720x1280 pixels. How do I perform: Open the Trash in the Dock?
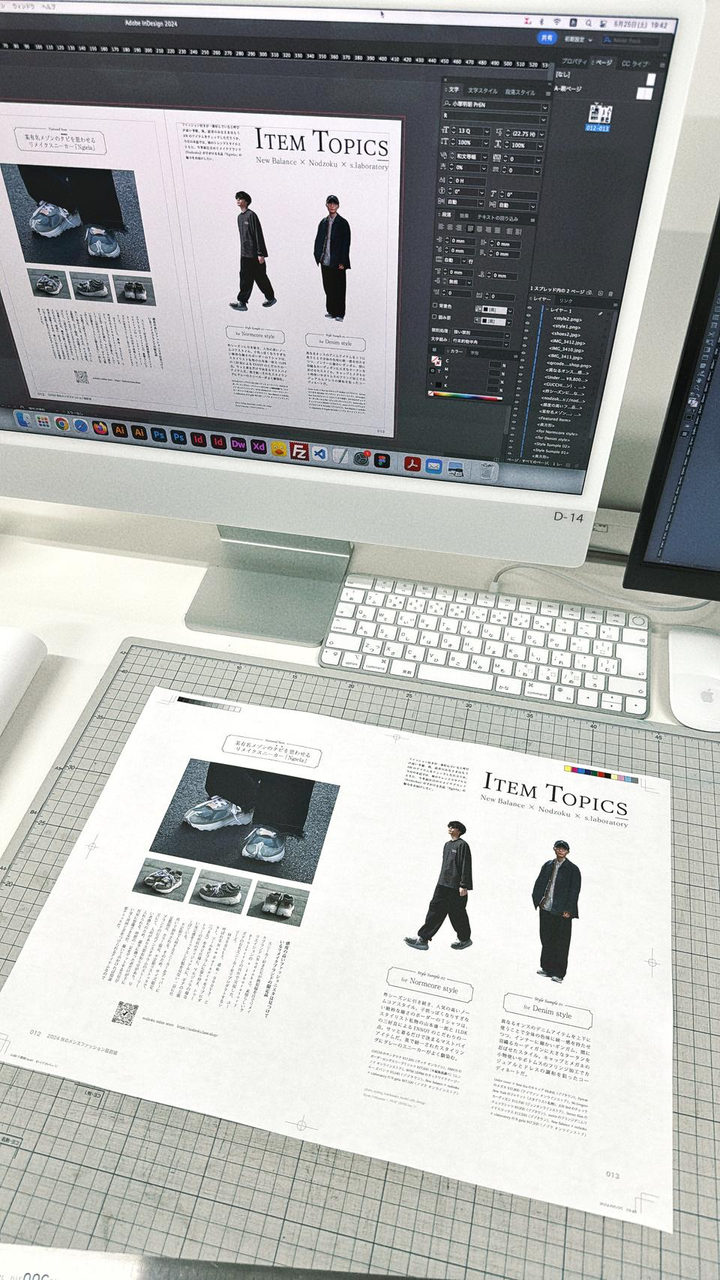[x=487, y=472]
